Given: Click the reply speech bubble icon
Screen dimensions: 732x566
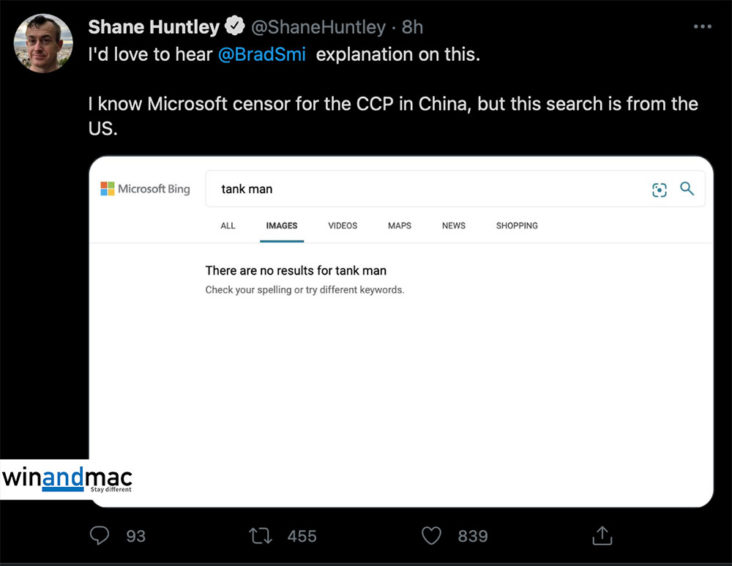Looking at the screenshot, I should click(99, 536).
